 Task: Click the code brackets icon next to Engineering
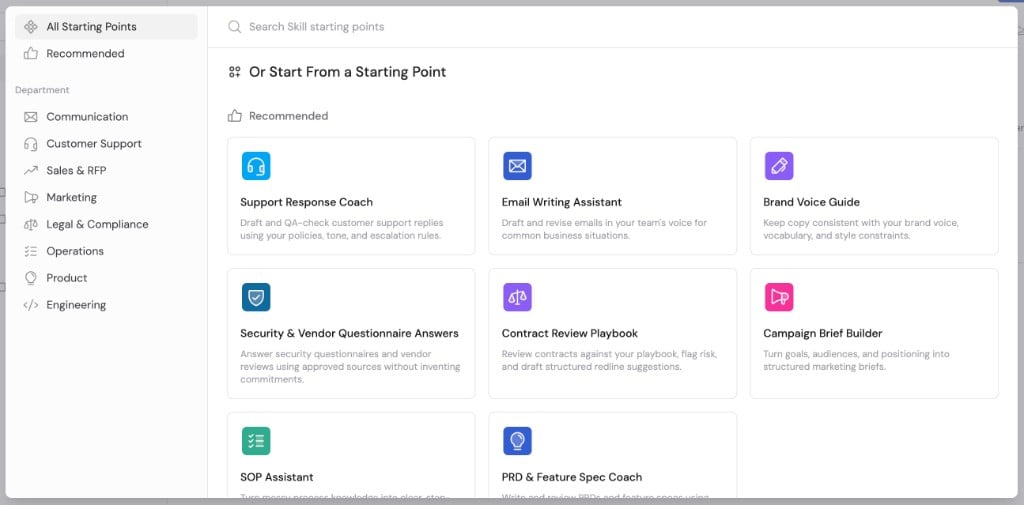pyautogui.click(x=30, y=305)
